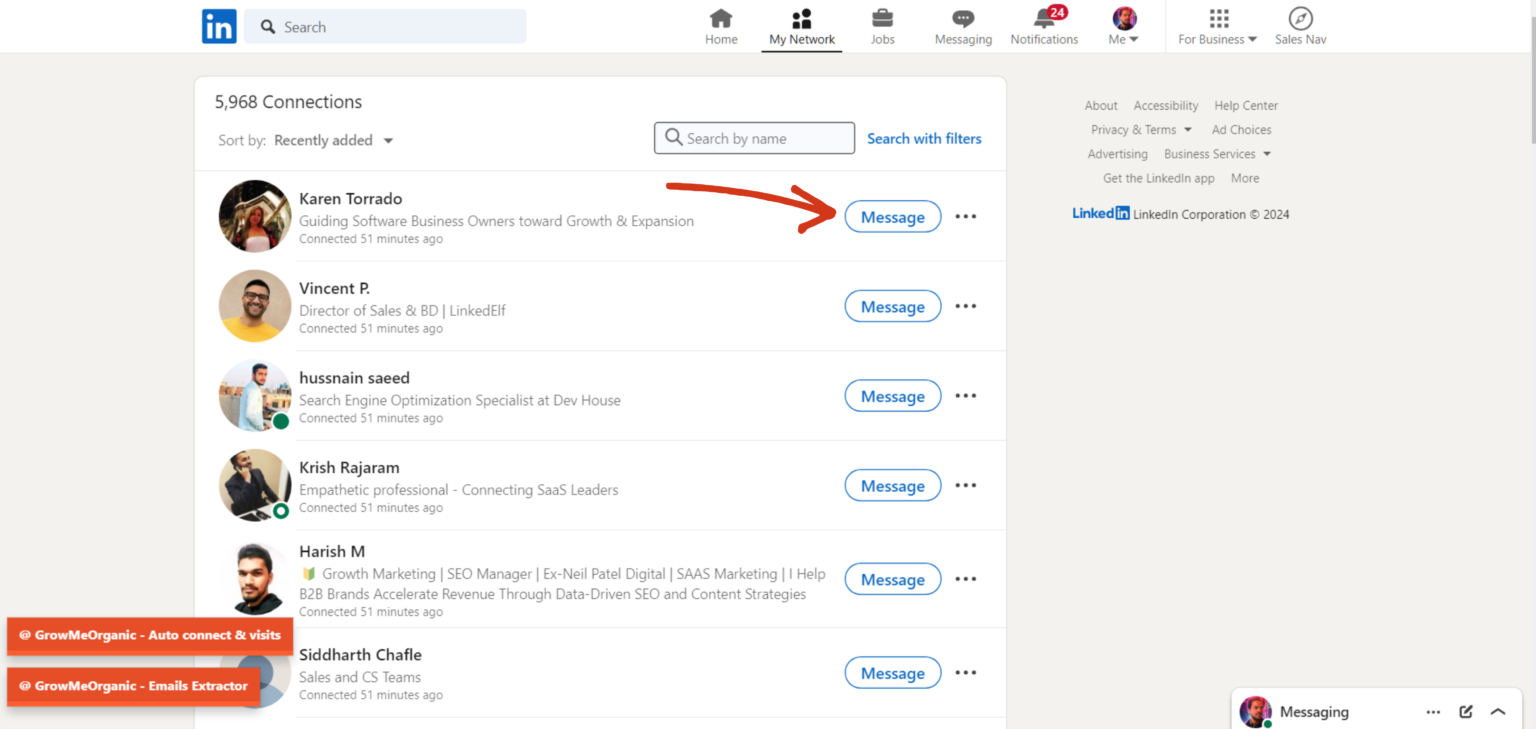Open Get the LinkedIn app link
Image resolution: width=1536 pixels, height=729 pixels.
(1159, 178)
